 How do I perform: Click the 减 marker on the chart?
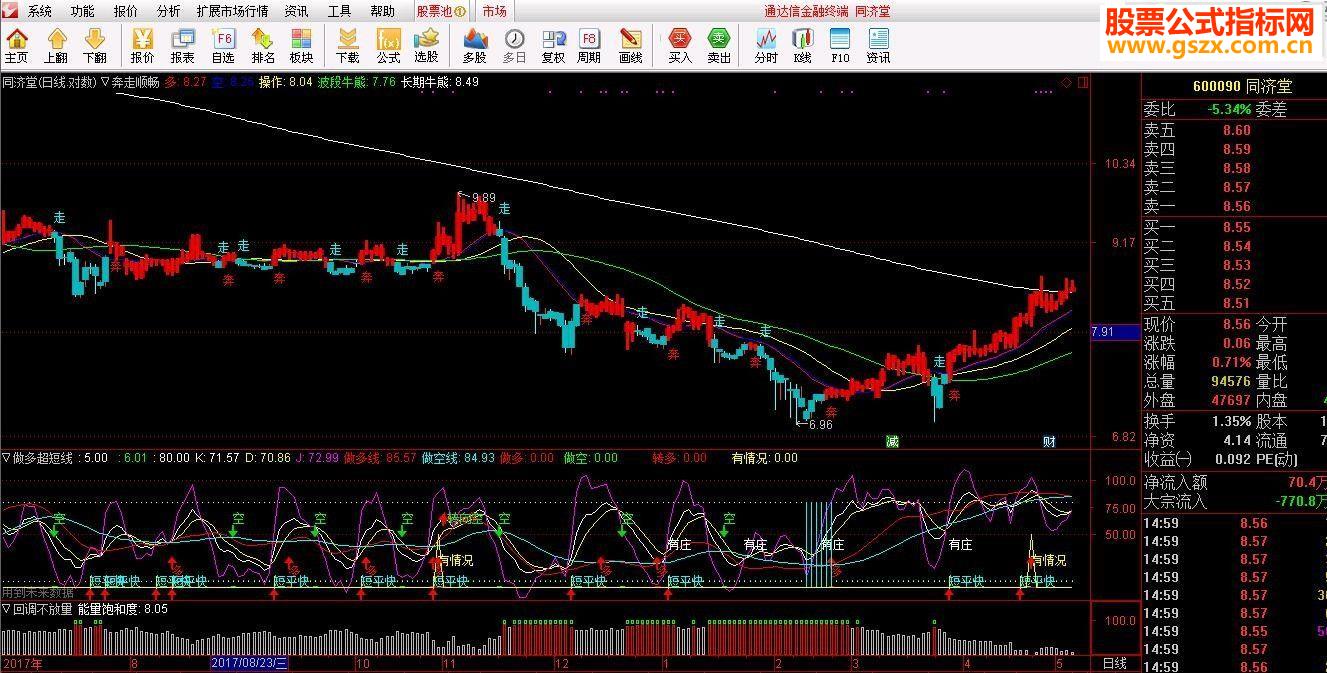point(892,441)
